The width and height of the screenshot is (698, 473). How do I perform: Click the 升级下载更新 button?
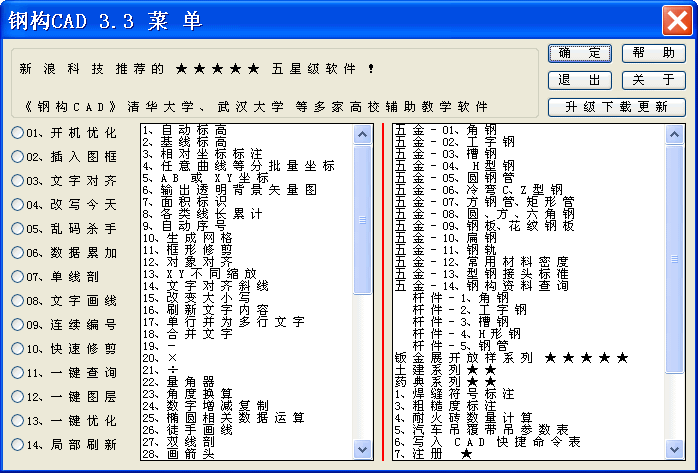(x=617, y=107)
